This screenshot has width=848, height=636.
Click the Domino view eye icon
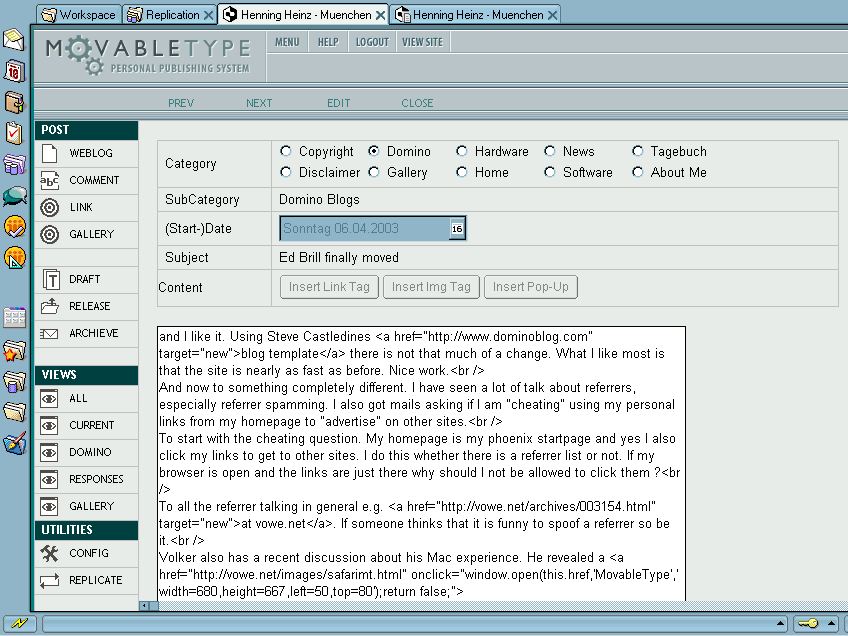[x=49, y=453]
